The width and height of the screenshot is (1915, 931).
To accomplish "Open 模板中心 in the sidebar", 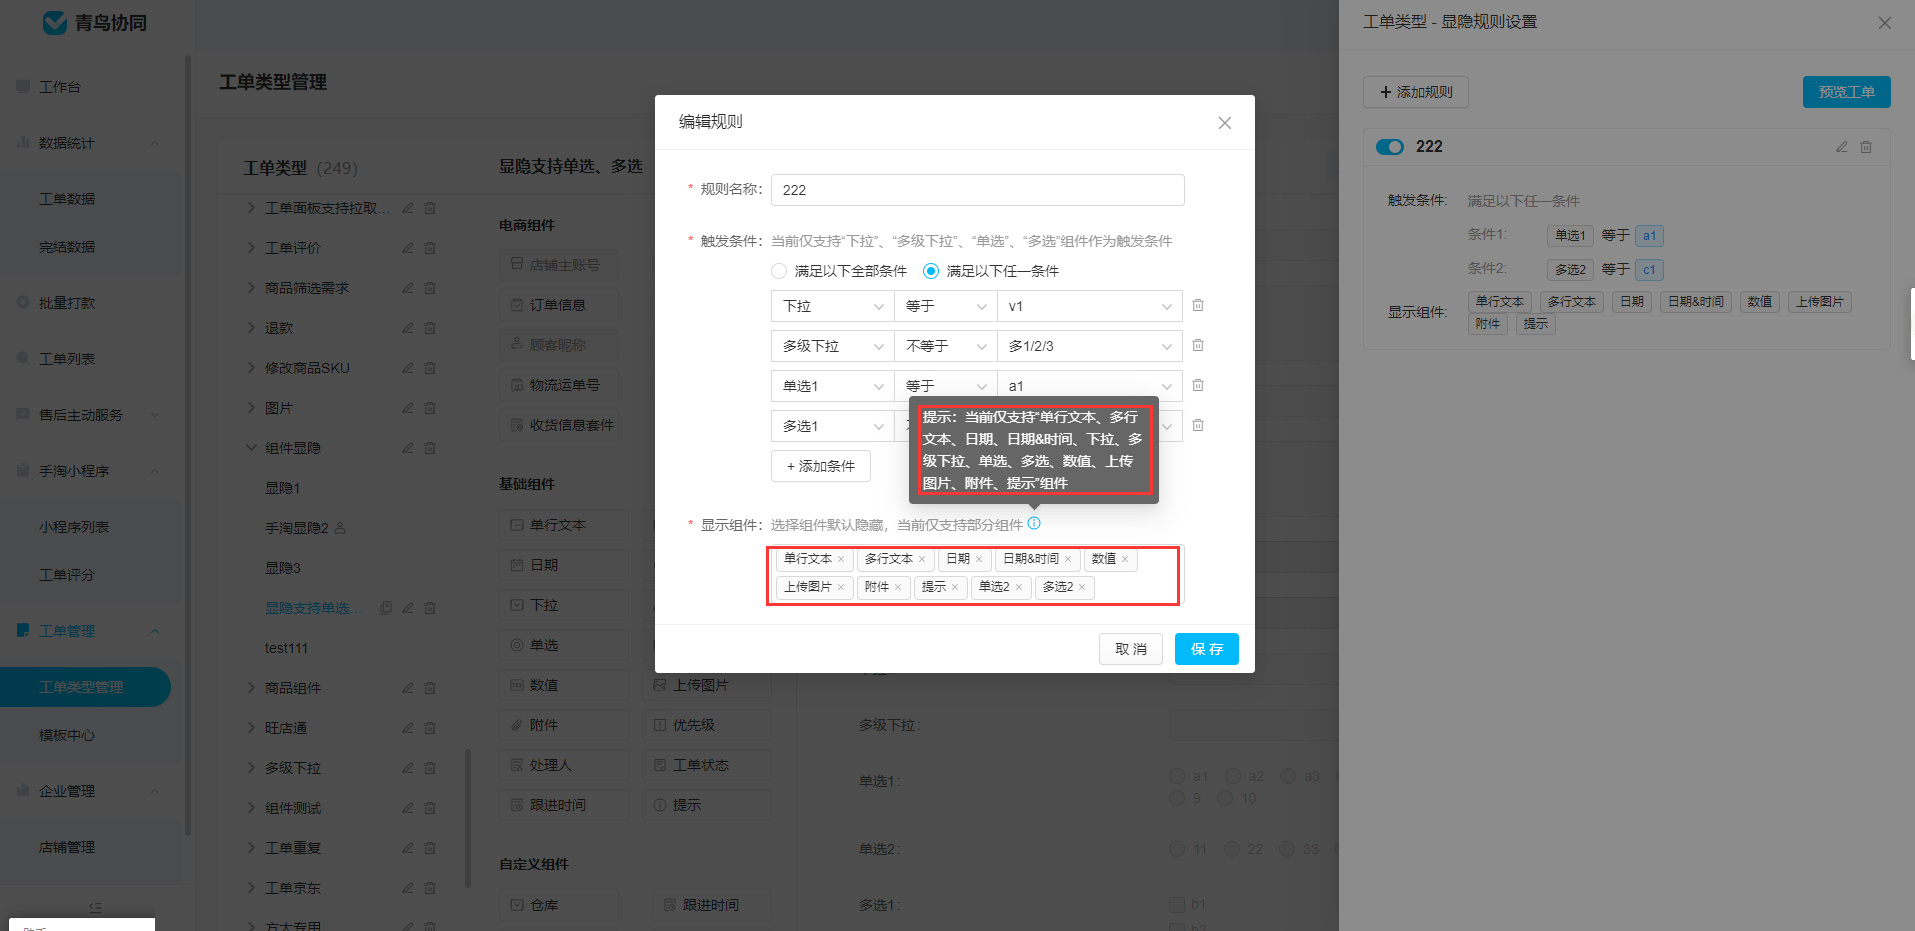I will click(x=67, y=735).
